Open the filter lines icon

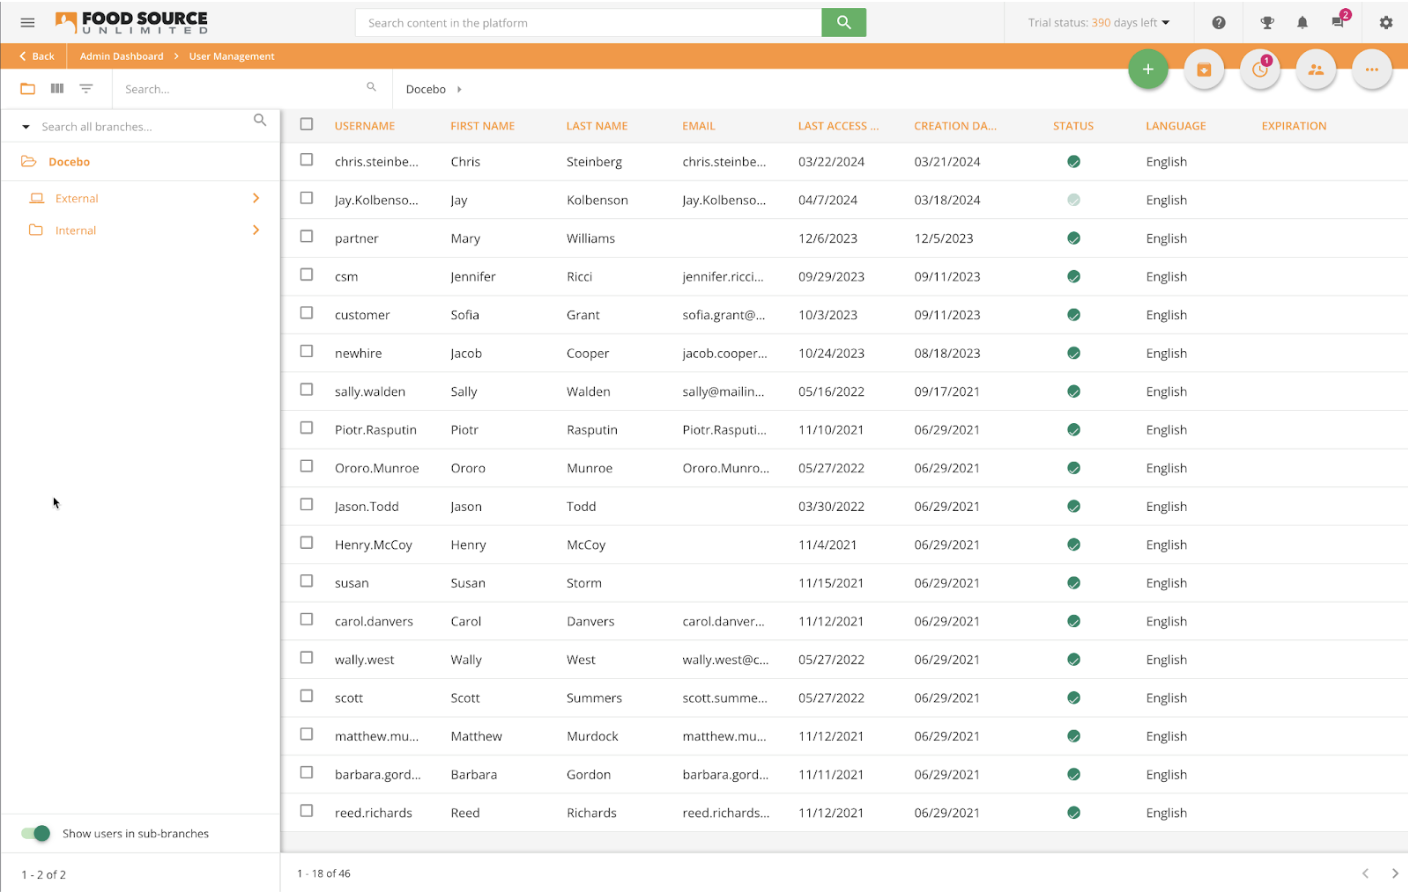[86, 89]
